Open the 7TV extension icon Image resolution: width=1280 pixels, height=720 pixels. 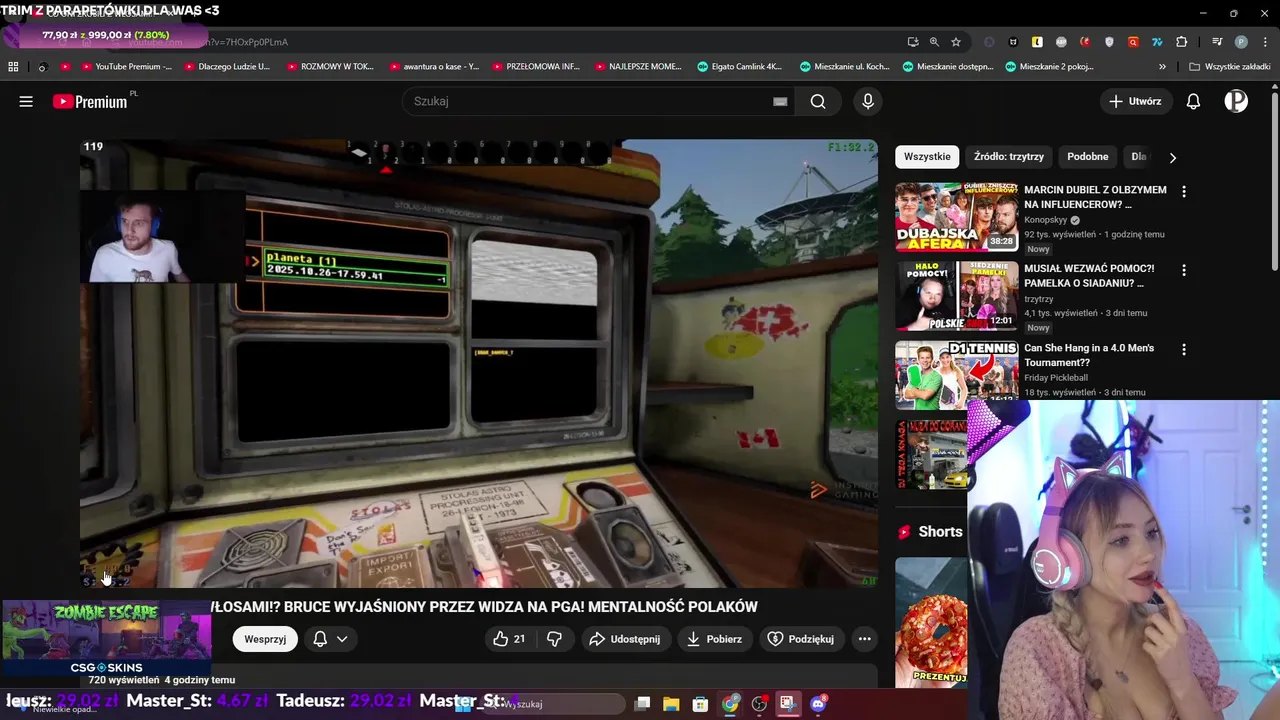click(1157, 42)
